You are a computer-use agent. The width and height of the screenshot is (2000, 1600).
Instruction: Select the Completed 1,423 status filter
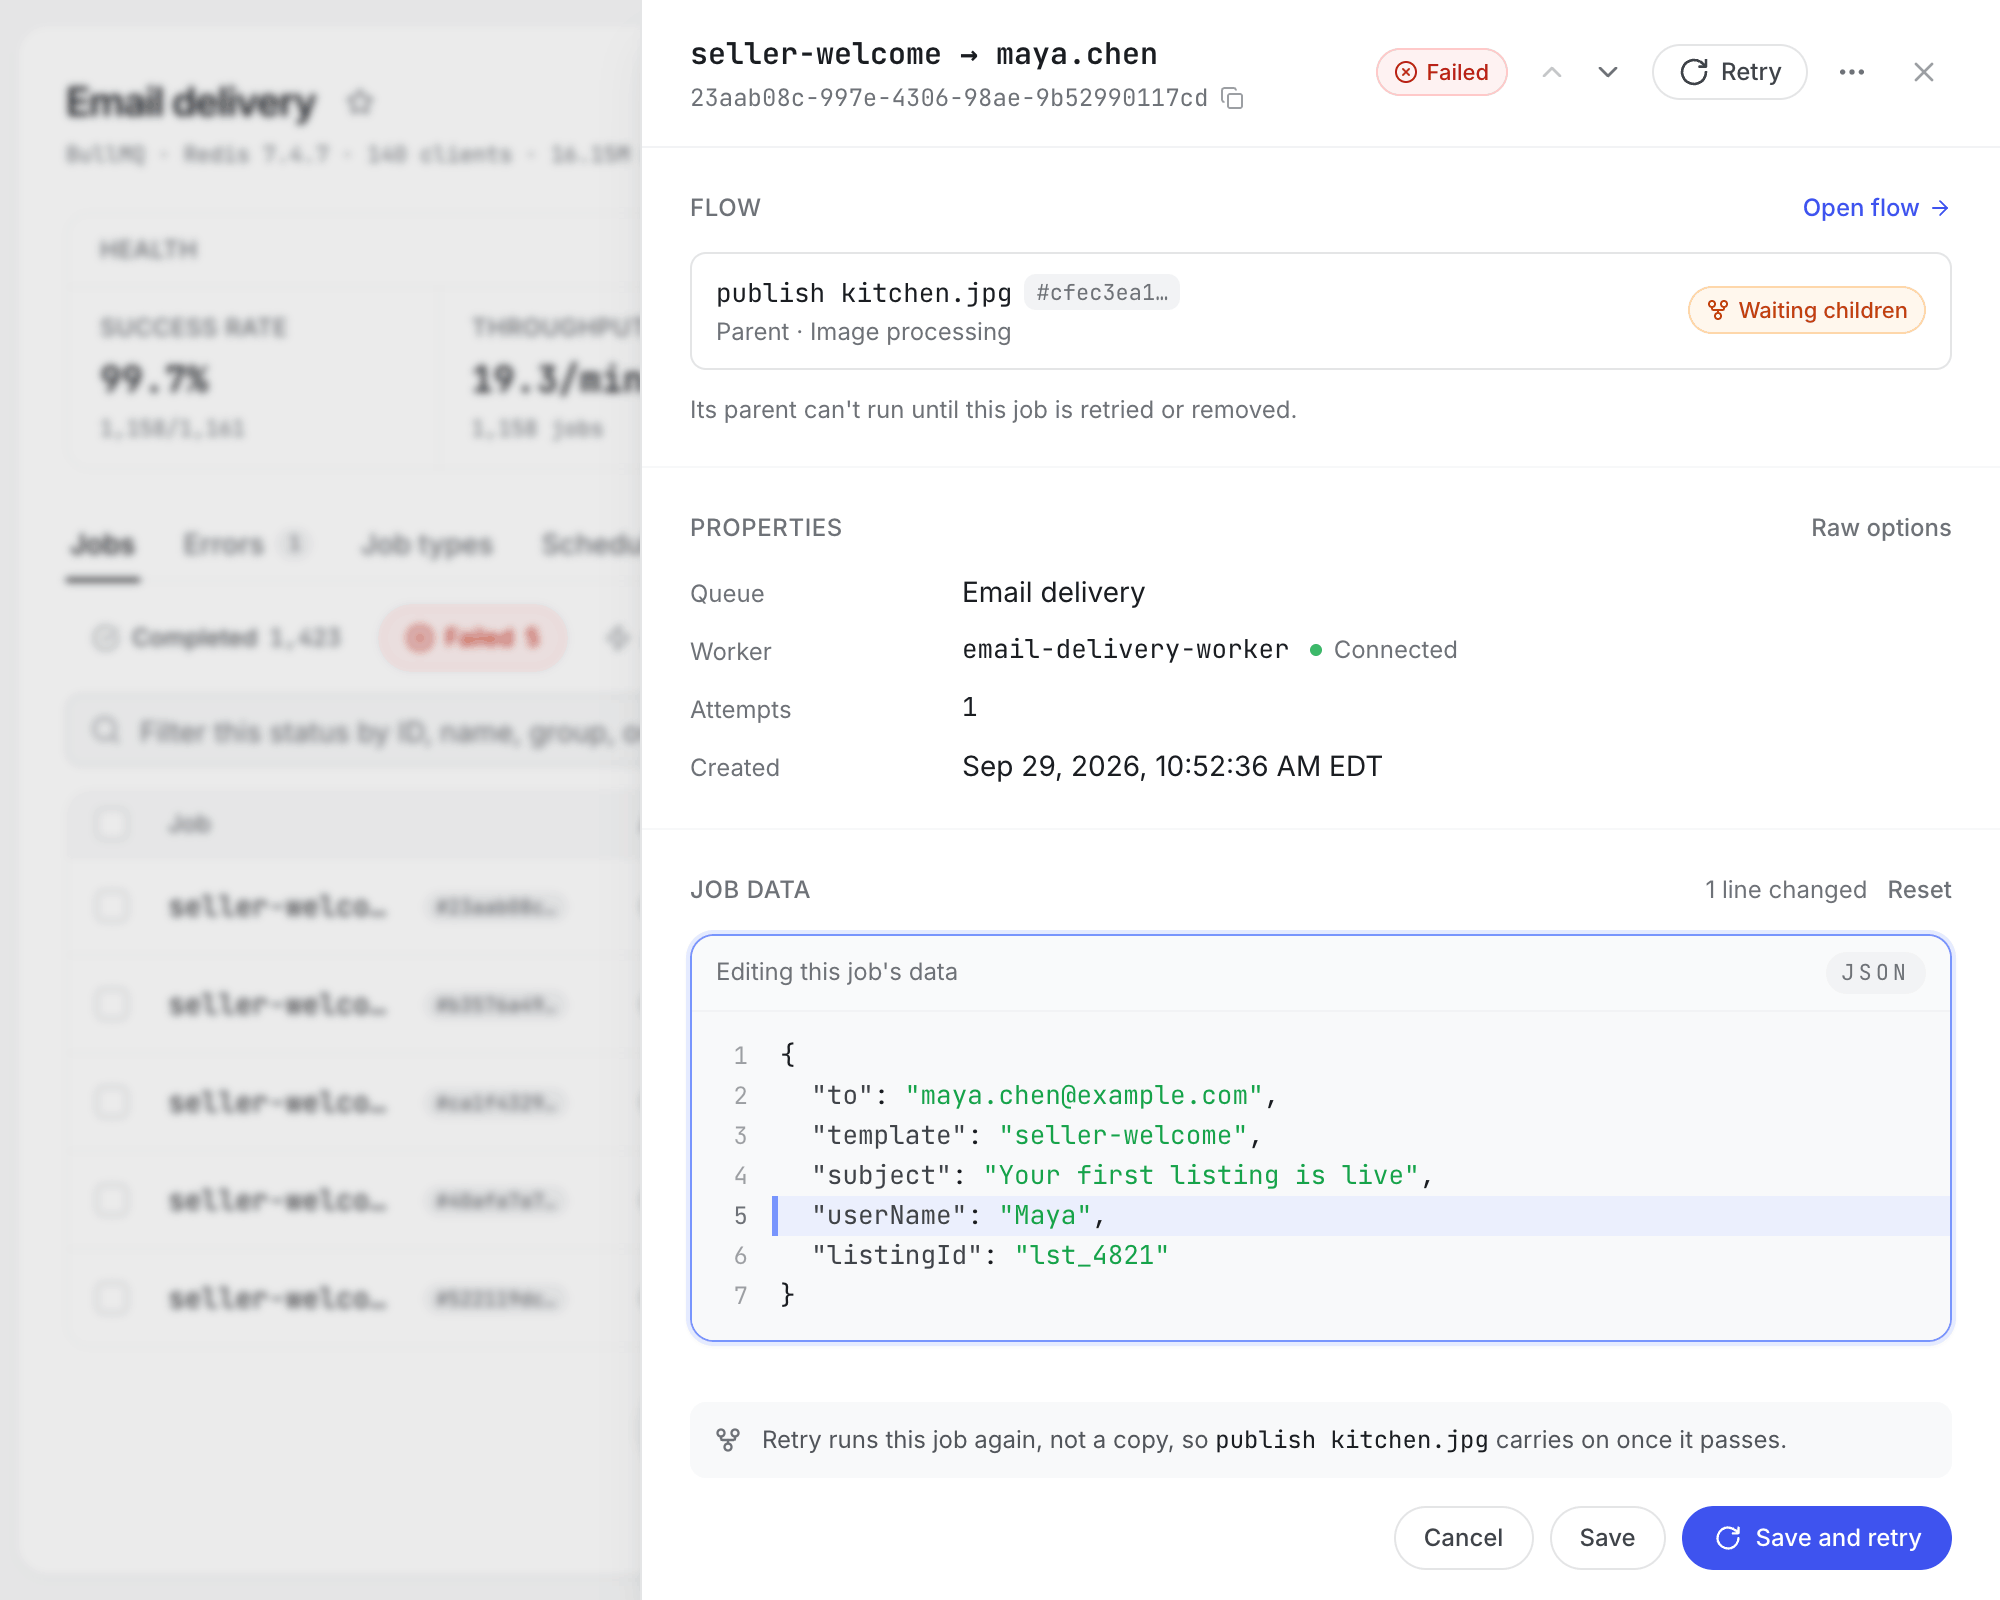click(216, 638)
